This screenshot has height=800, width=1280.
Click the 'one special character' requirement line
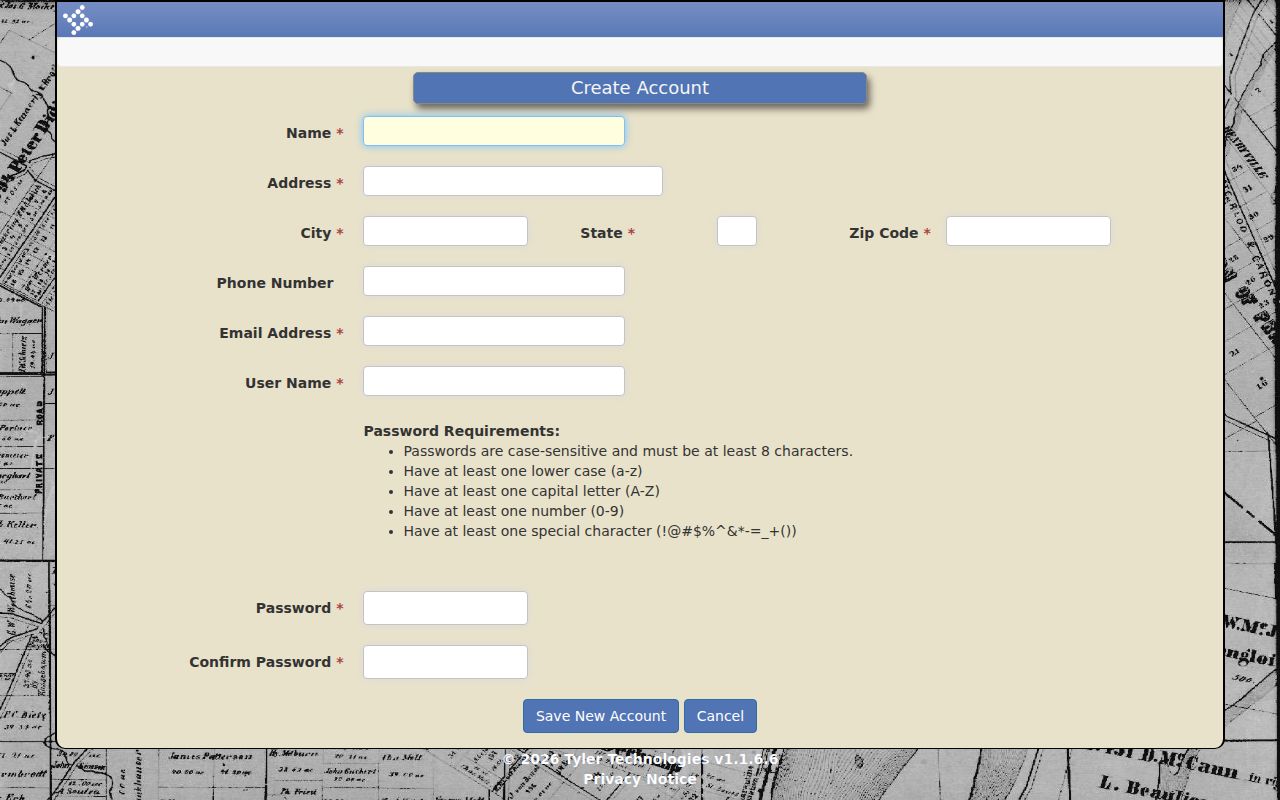[x=600, y=531]
